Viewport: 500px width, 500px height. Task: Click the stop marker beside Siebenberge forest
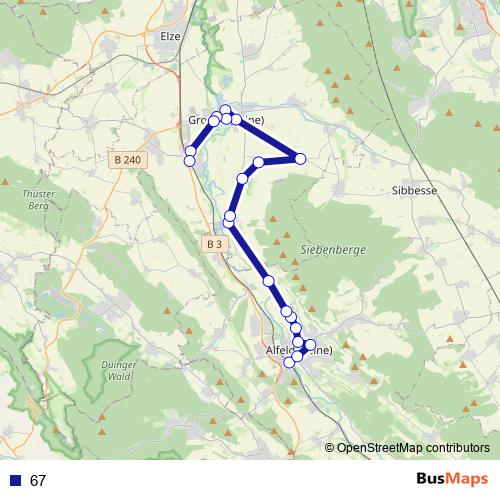click(269, 281)
